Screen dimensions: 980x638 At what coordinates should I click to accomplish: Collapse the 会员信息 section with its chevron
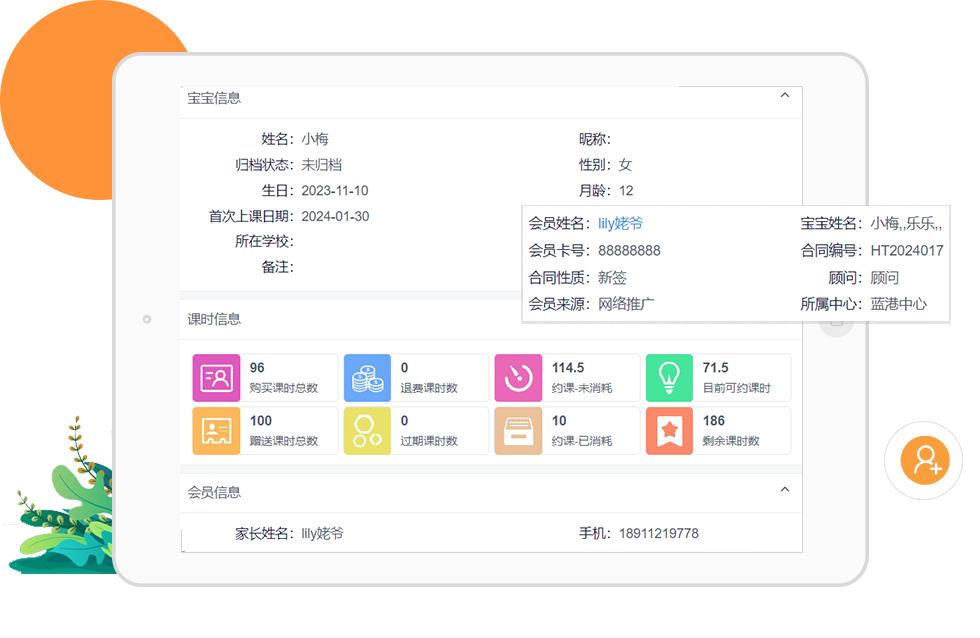(785, 490)
